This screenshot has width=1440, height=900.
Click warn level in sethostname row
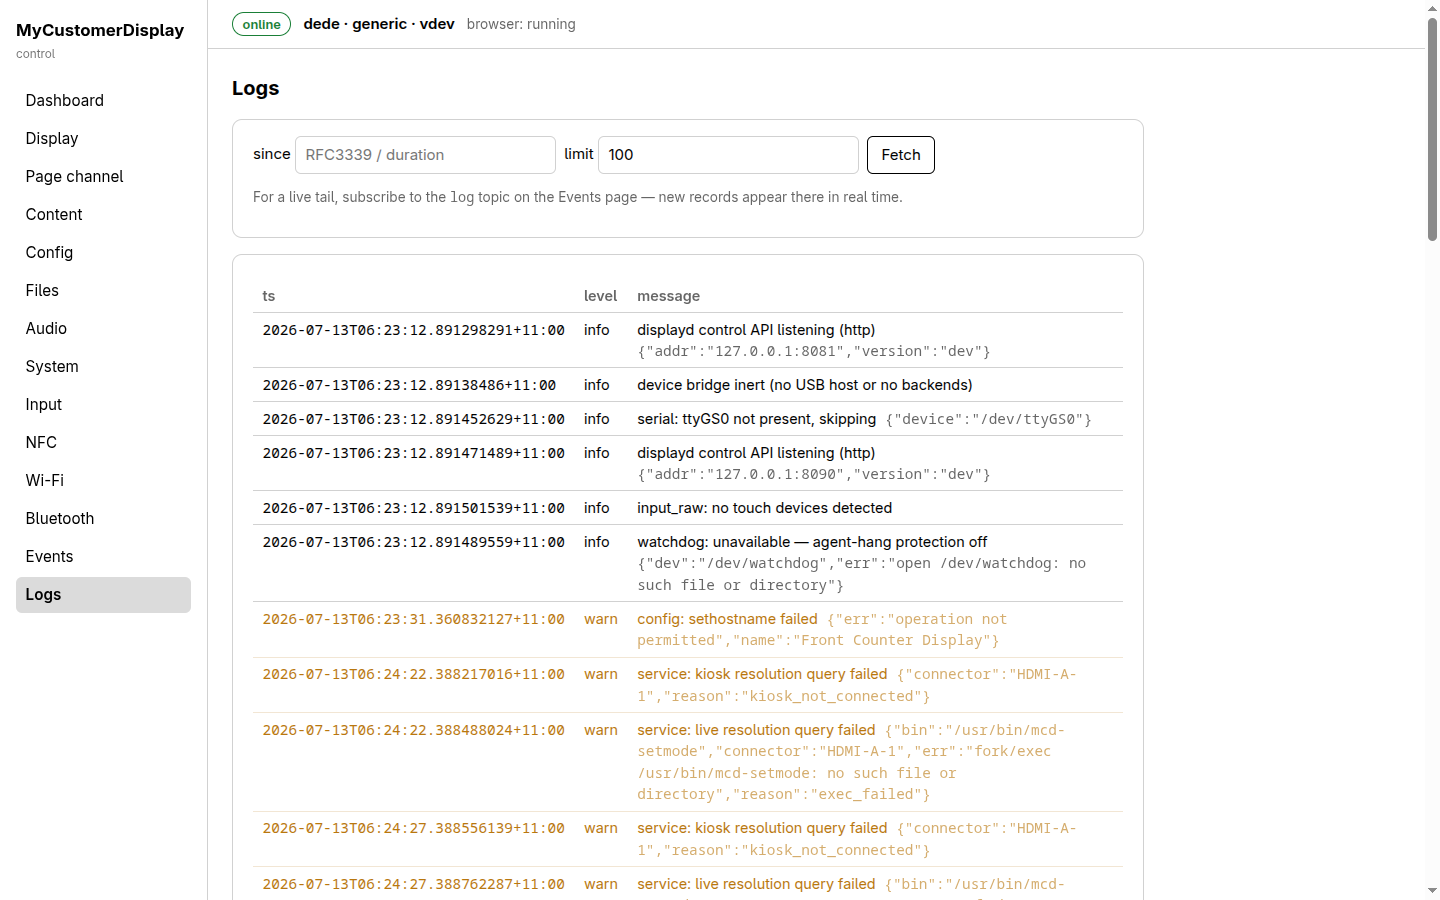click(601, 619)
